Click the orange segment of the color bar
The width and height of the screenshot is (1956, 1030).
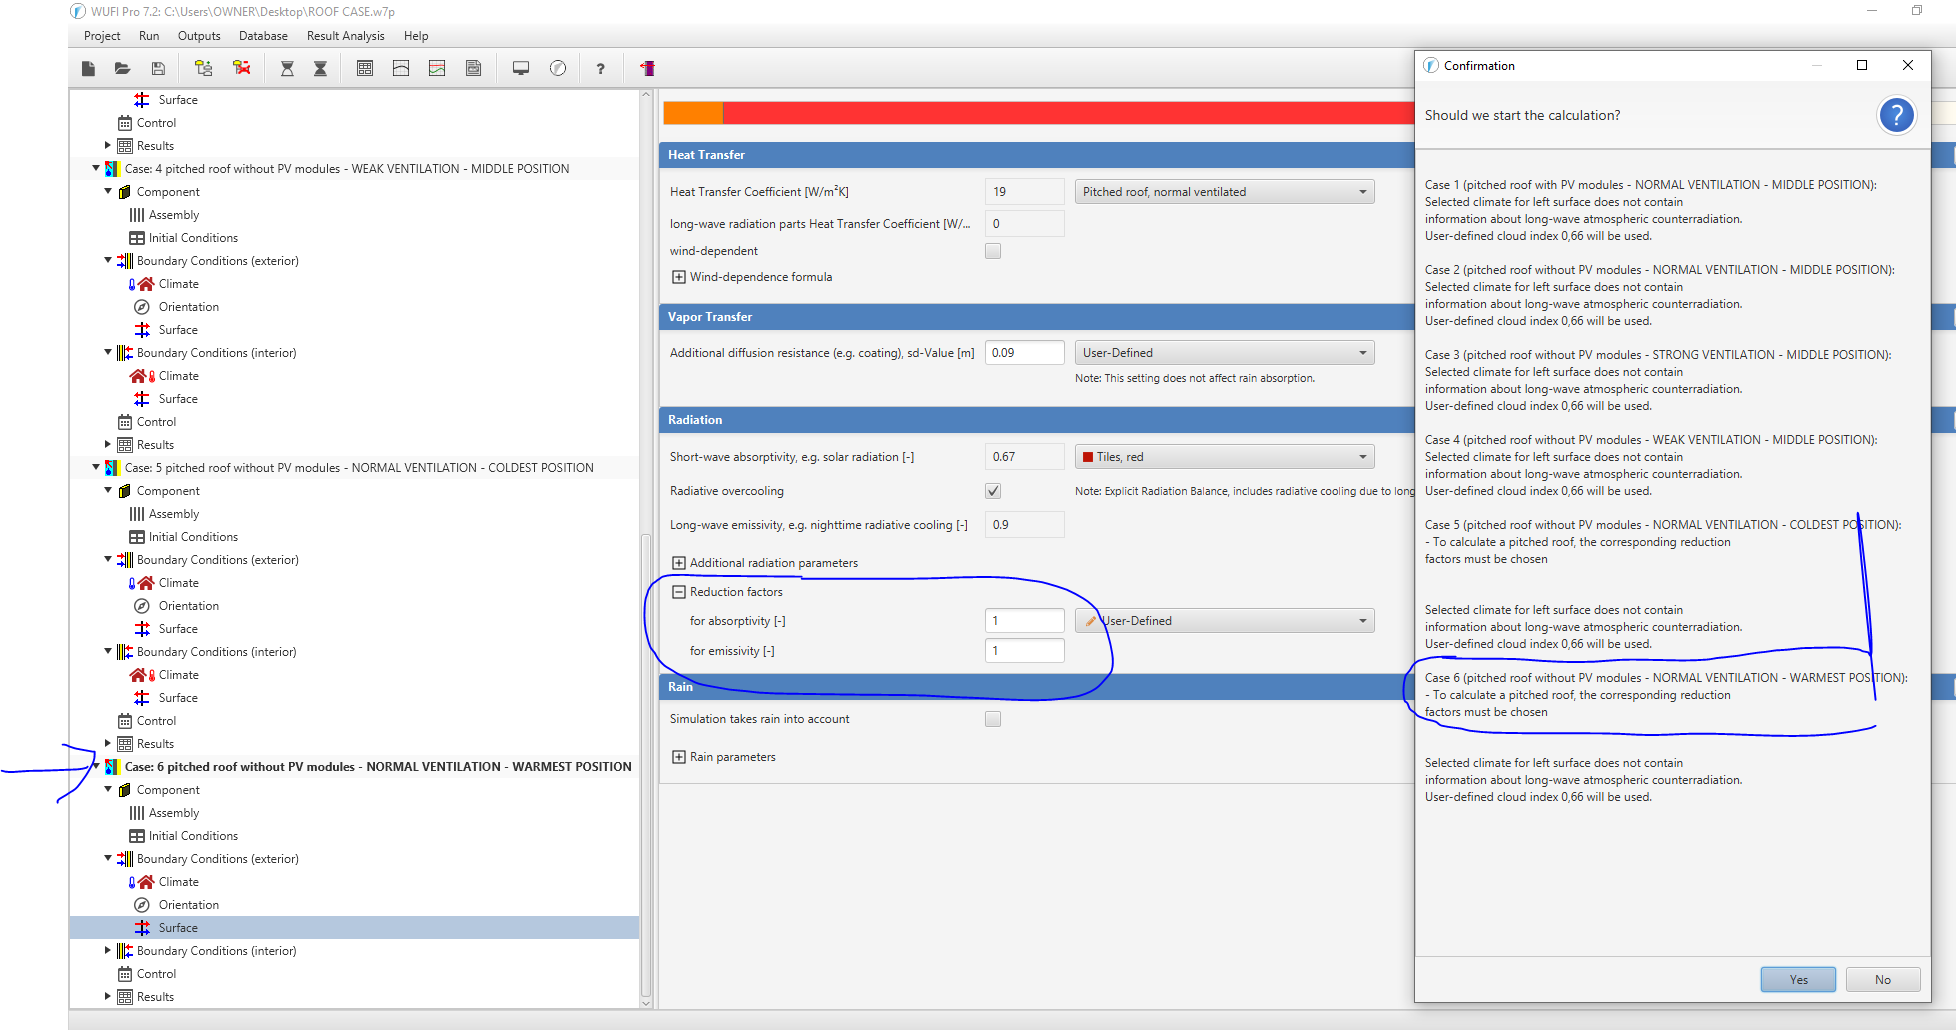(x=693, y=113)
